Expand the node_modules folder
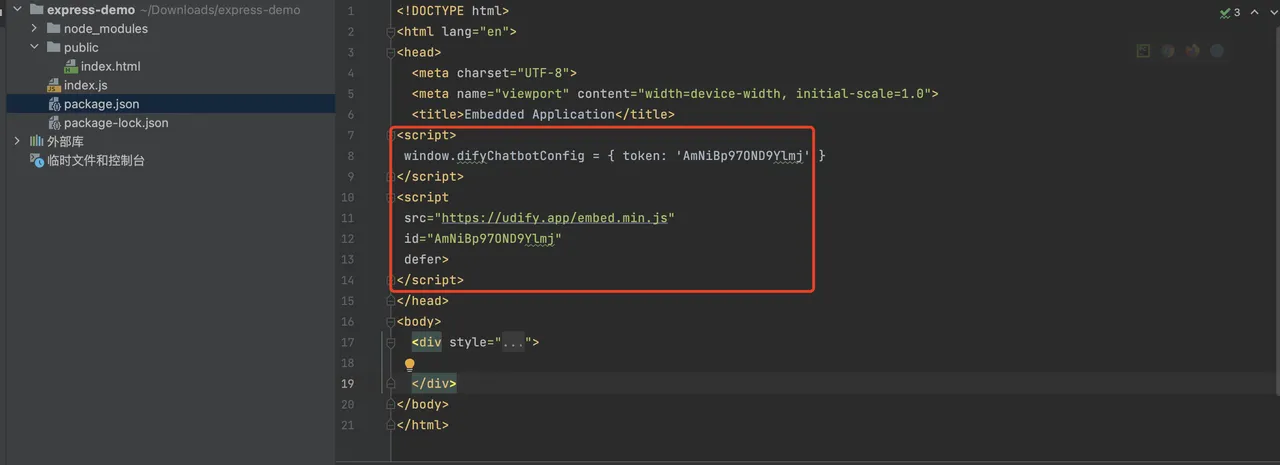Screen dimensions: 1280x465 tap(34, 29)
